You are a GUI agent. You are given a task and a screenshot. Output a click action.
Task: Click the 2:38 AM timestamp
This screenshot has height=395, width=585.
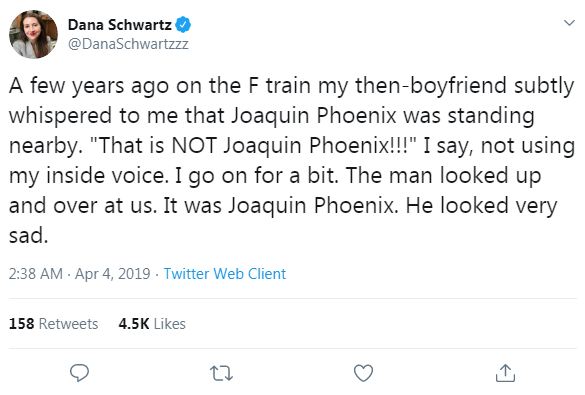click(36, 274)
